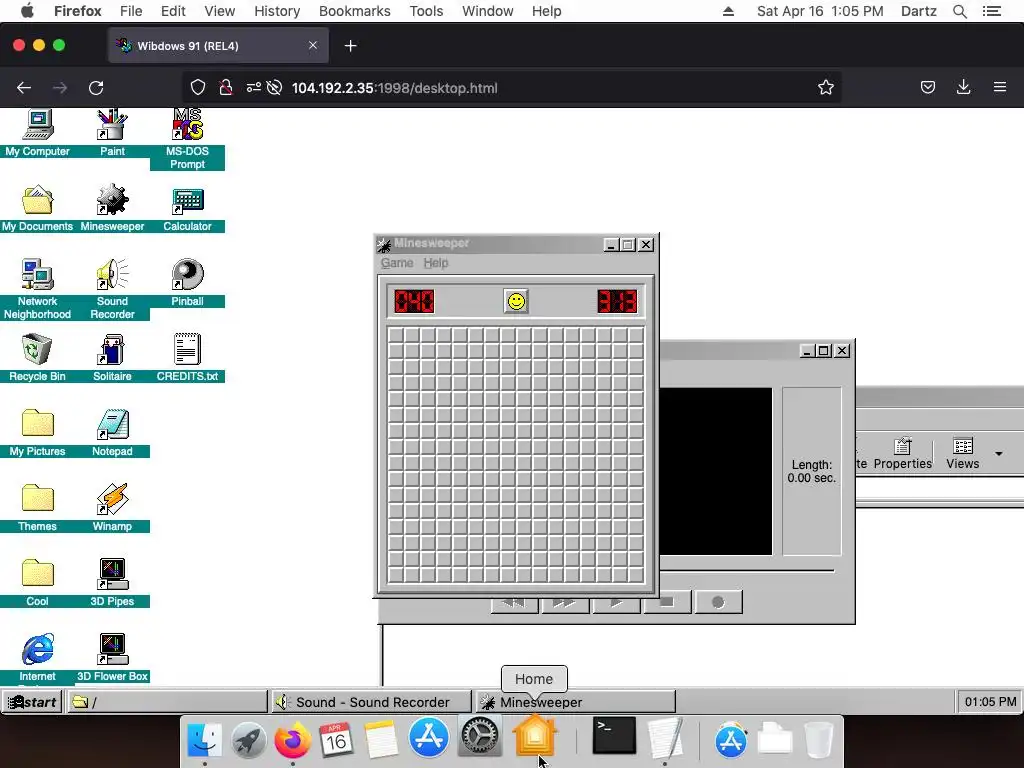Expand the Views dropdown arrow
The height and width of the screenshot is (768, 1024).
point(999,453)
